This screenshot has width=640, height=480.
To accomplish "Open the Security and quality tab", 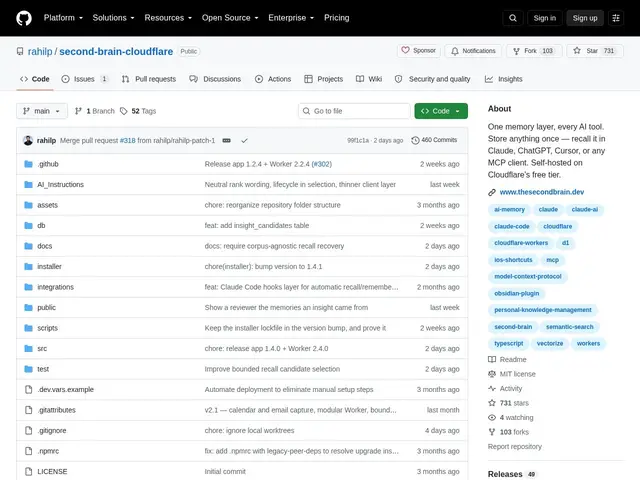I will coord(432,79).
